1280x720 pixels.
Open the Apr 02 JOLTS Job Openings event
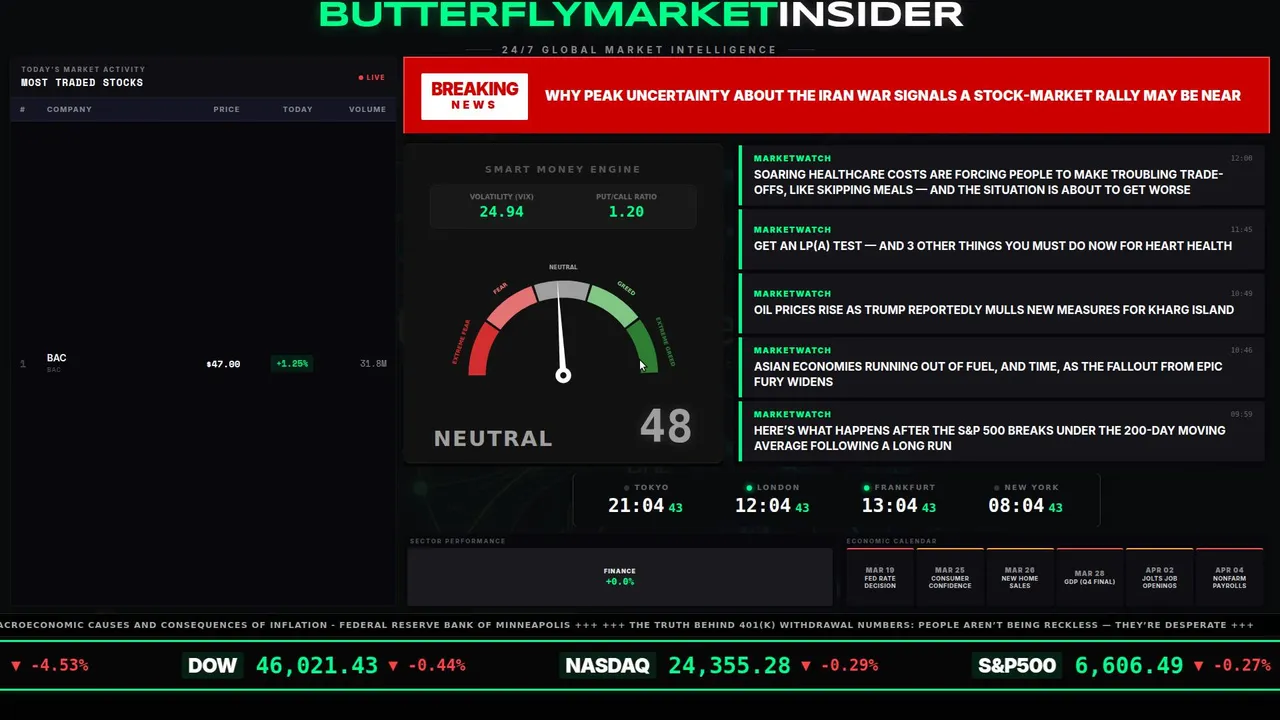[x=1160, y=577]
